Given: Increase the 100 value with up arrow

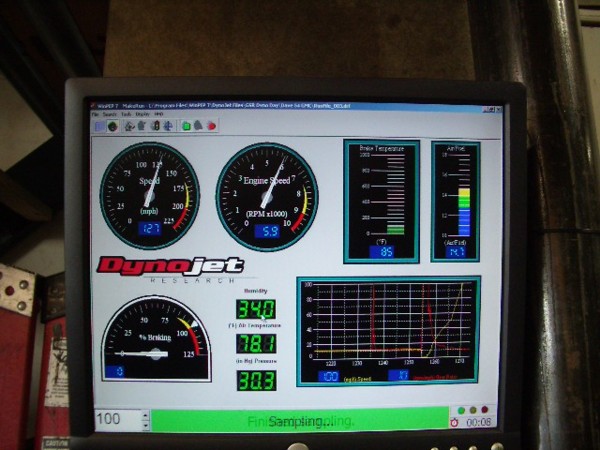Looking at the screenshot, I should (x=145, y=415).
